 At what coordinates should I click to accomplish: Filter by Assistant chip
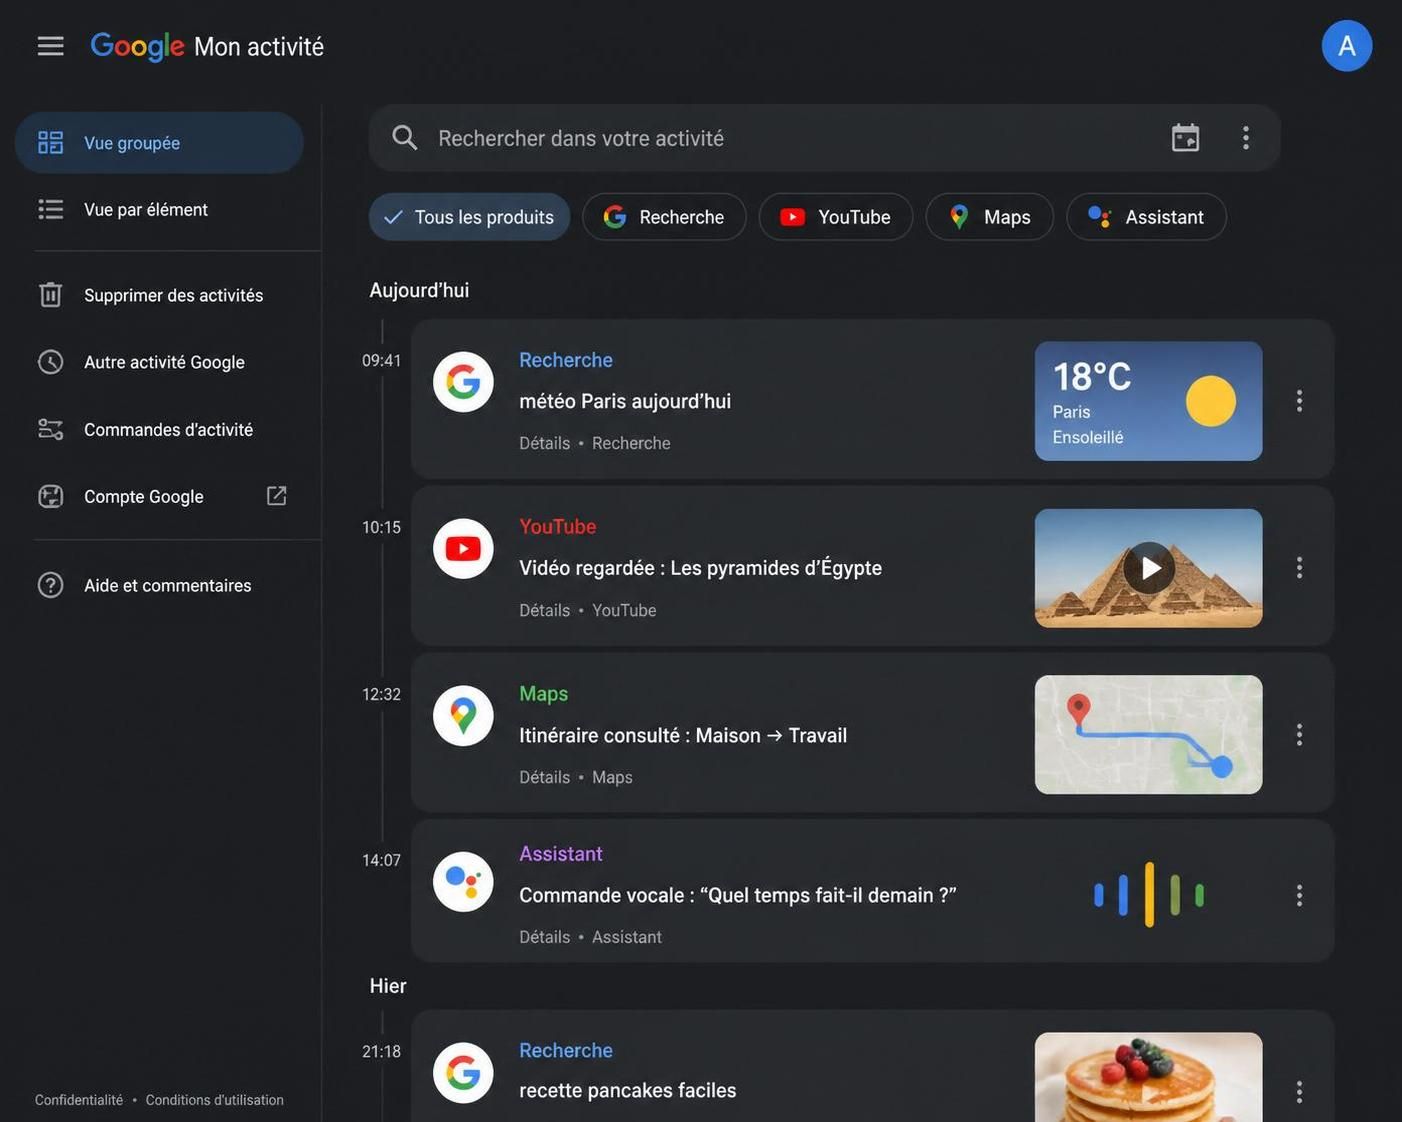(1146, 217)
